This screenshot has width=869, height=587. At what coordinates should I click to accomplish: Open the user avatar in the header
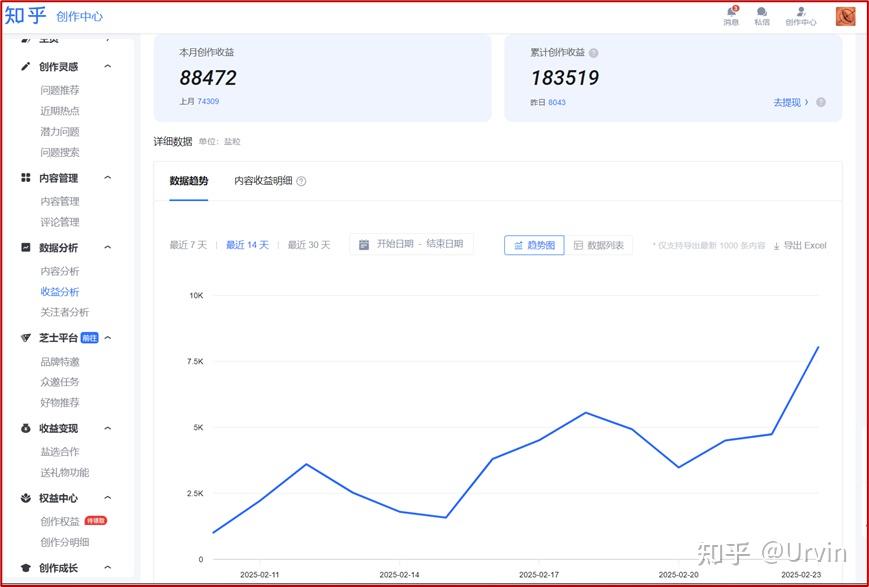point(846,16)
